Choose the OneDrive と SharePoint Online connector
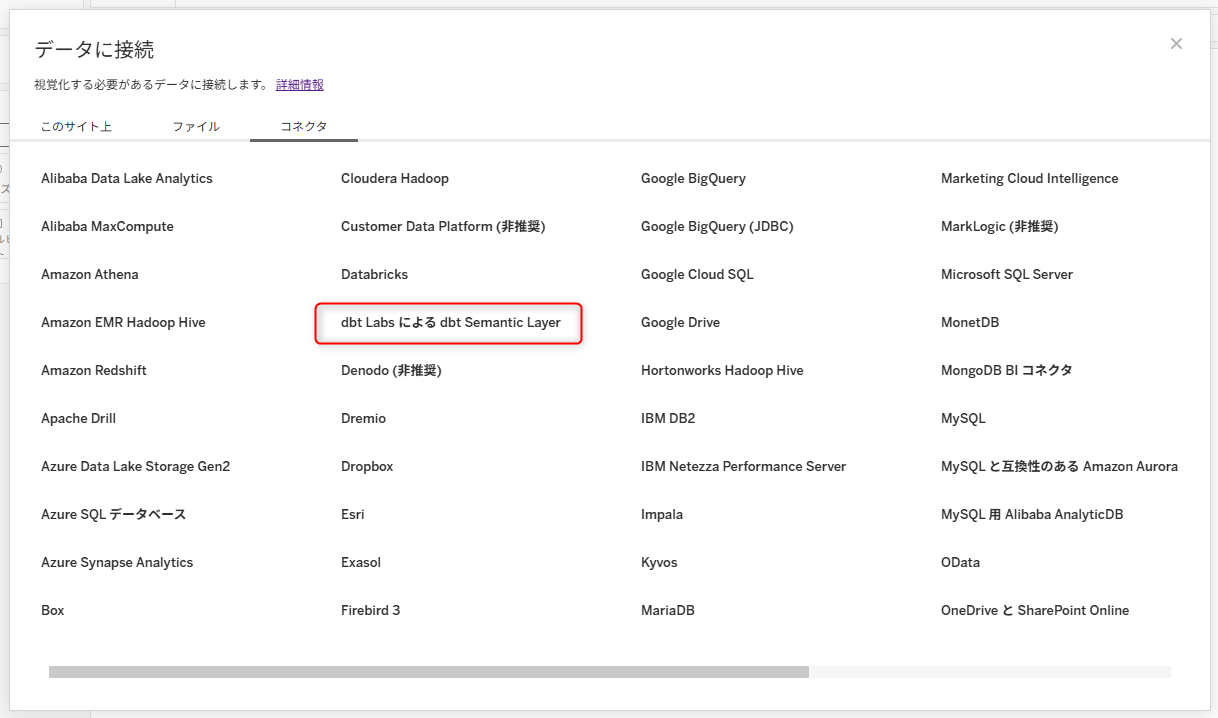The image size is (1218, 718). (x=1034, y=611)
